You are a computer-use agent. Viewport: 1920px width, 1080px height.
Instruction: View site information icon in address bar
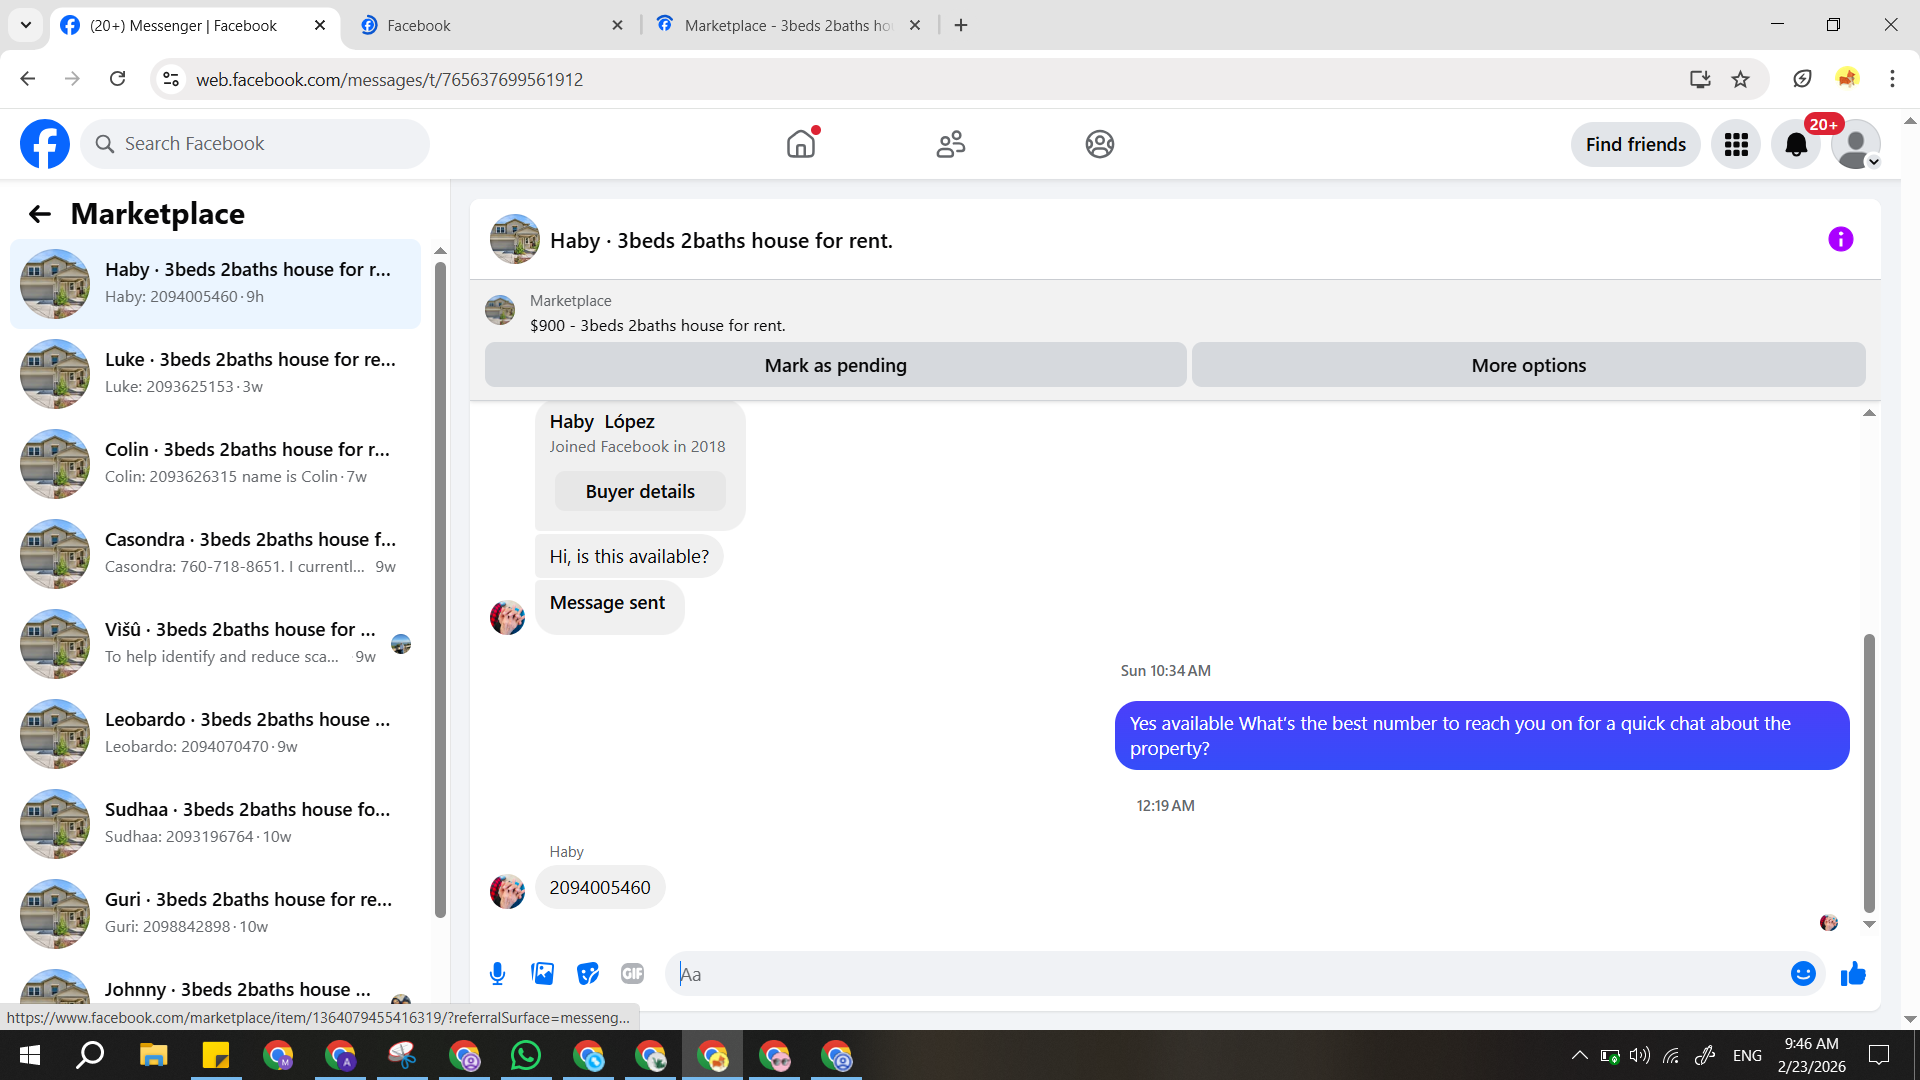coord(172,79)
